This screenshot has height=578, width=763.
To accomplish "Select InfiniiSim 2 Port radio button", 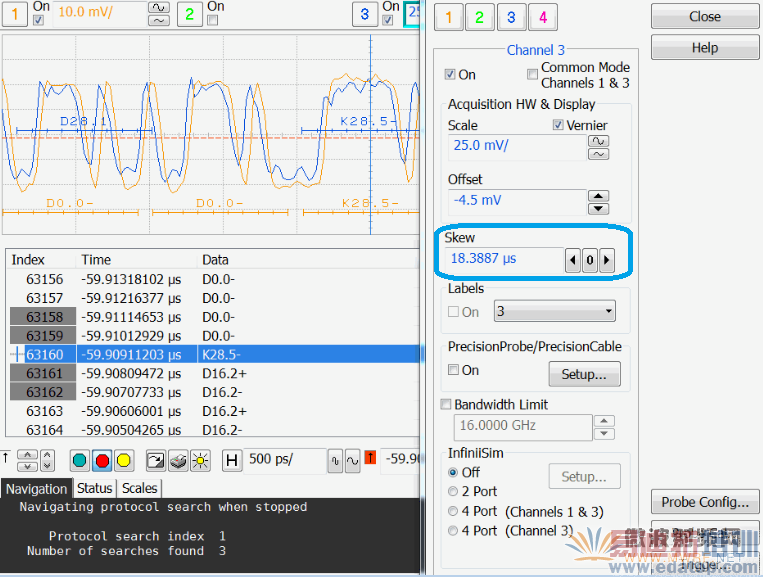I will [x=453, y=491].
